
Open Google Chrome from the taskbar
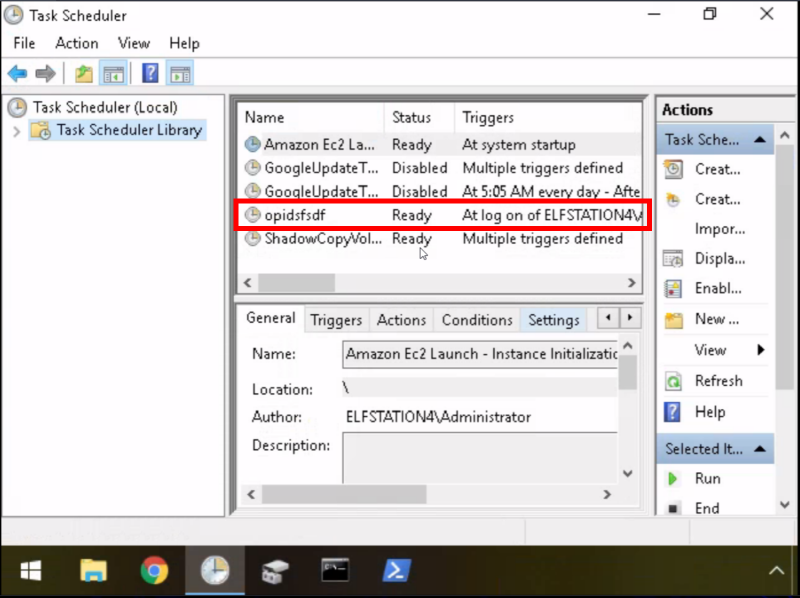click(x=154, y=571)
